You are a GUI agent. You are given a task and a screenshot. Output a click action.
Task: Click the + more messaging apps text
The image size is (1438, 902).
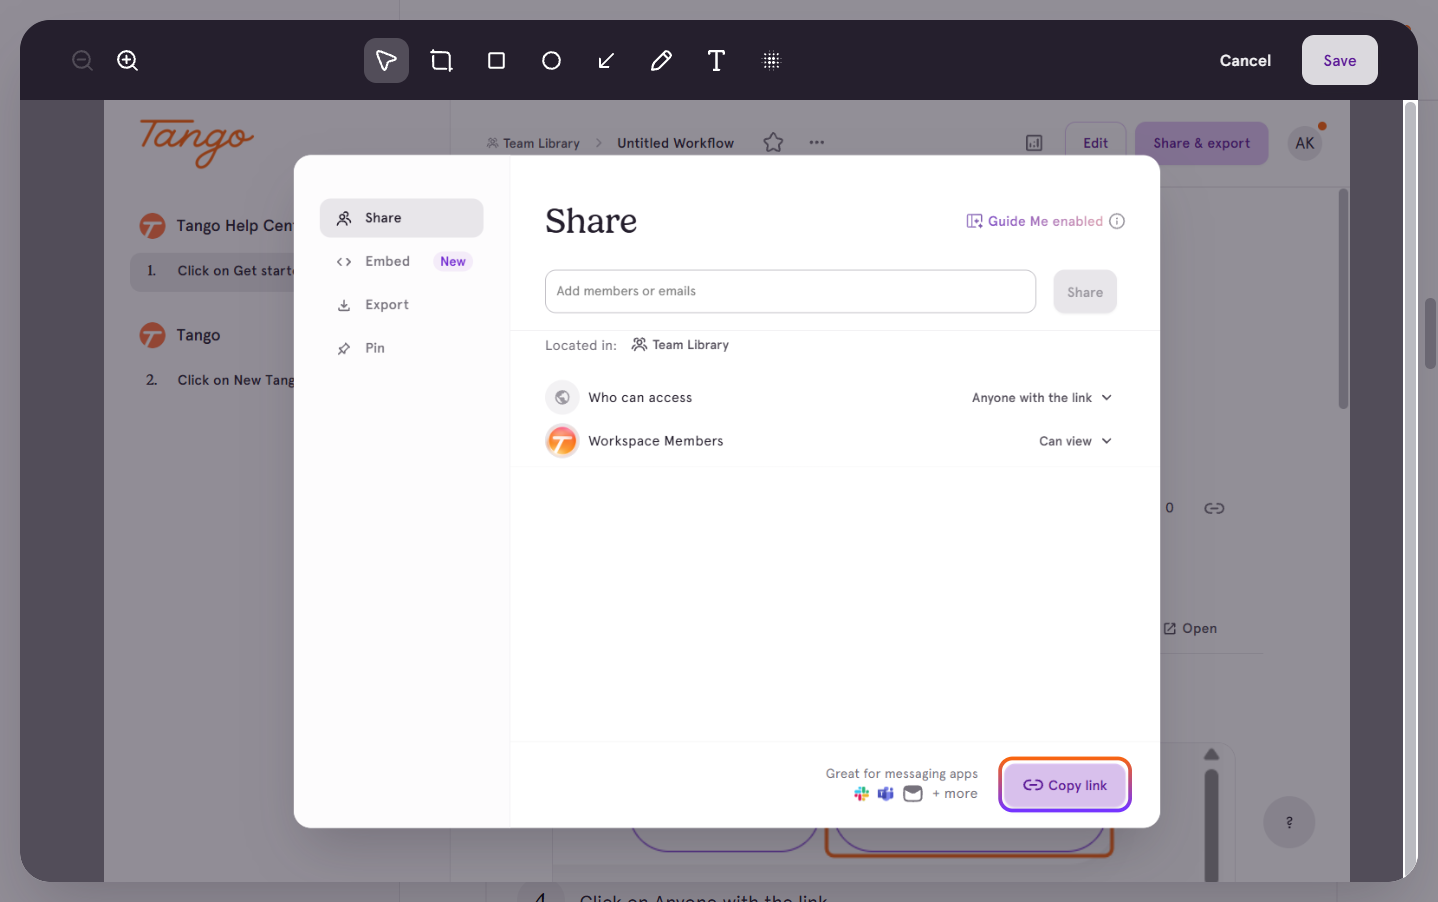tap(955, 794)
